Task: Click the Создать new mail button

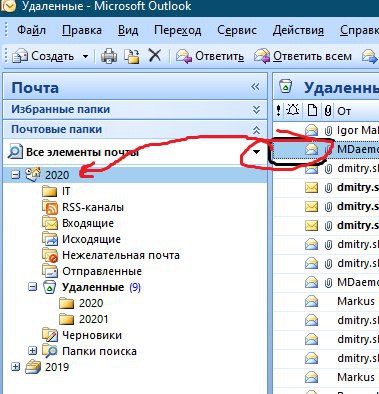Action: pyautogui.click(x=43, y=56)
